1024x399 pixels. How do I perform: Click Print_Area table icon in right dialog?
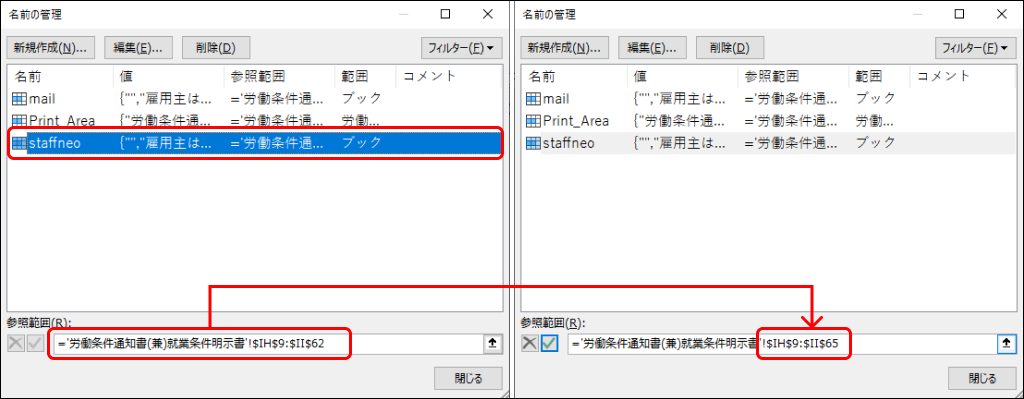pos(534,121)
